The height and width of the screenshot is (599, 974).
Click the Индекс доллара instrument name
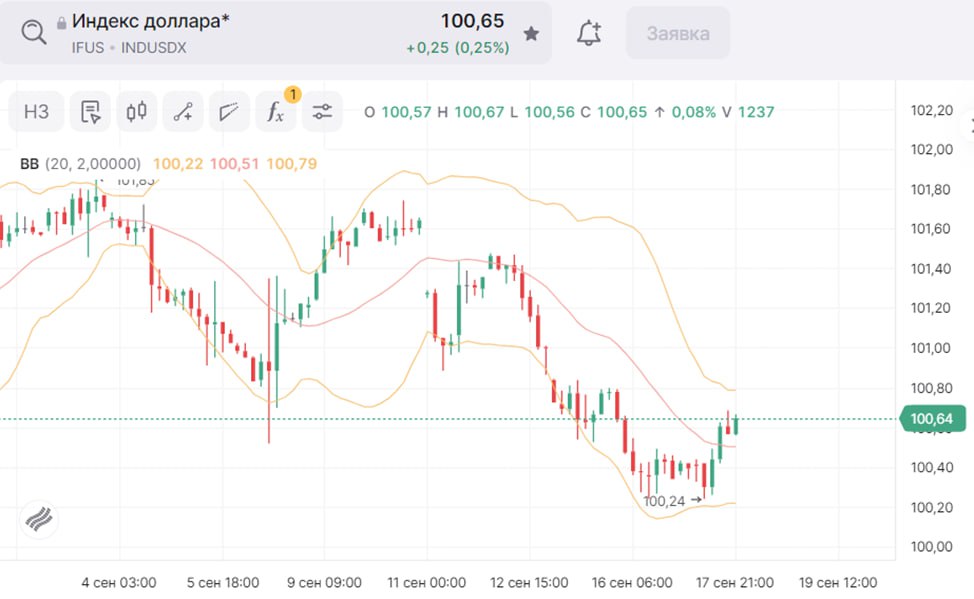click(150, 21)
